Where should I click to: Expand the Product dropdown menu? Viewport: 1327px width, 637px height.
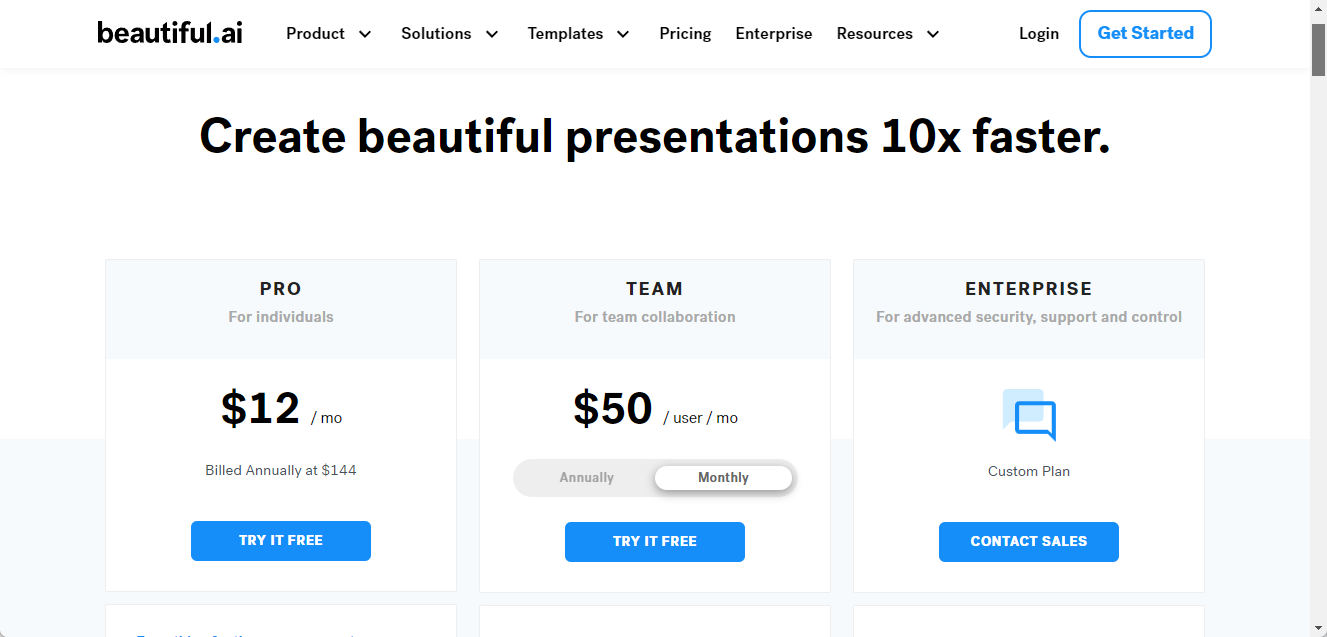329,34
